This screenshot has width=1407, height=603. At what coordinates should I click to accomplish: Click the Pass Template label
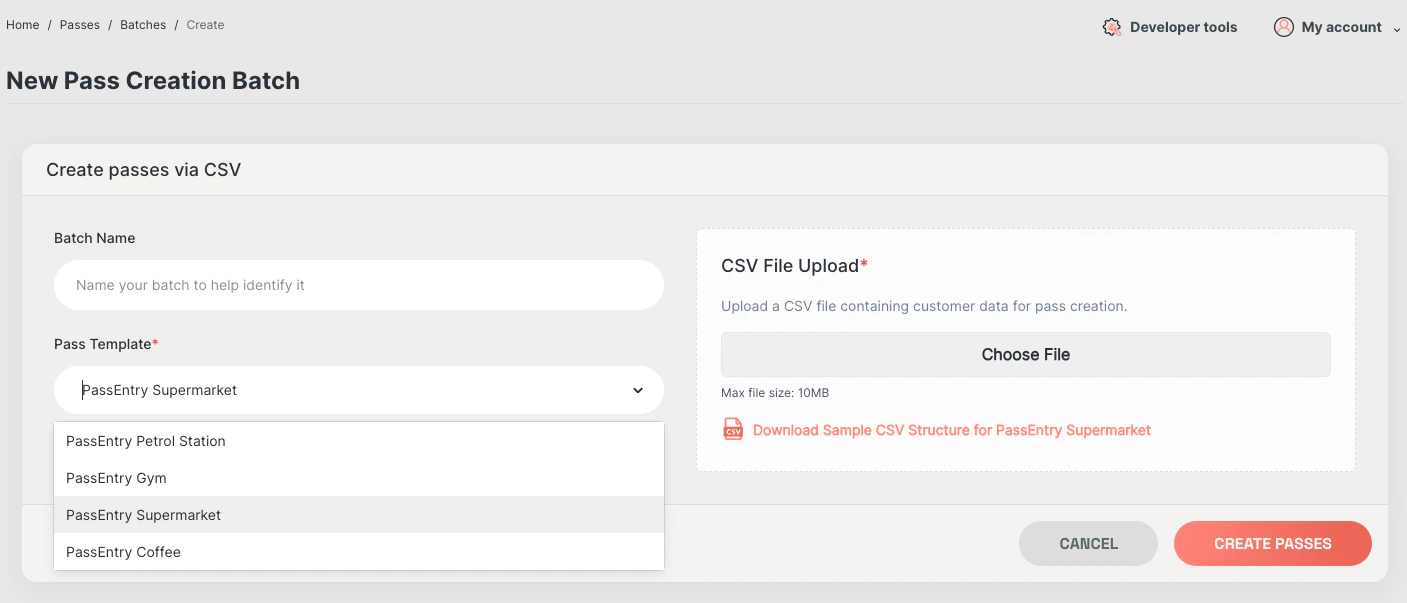(106, 344)
